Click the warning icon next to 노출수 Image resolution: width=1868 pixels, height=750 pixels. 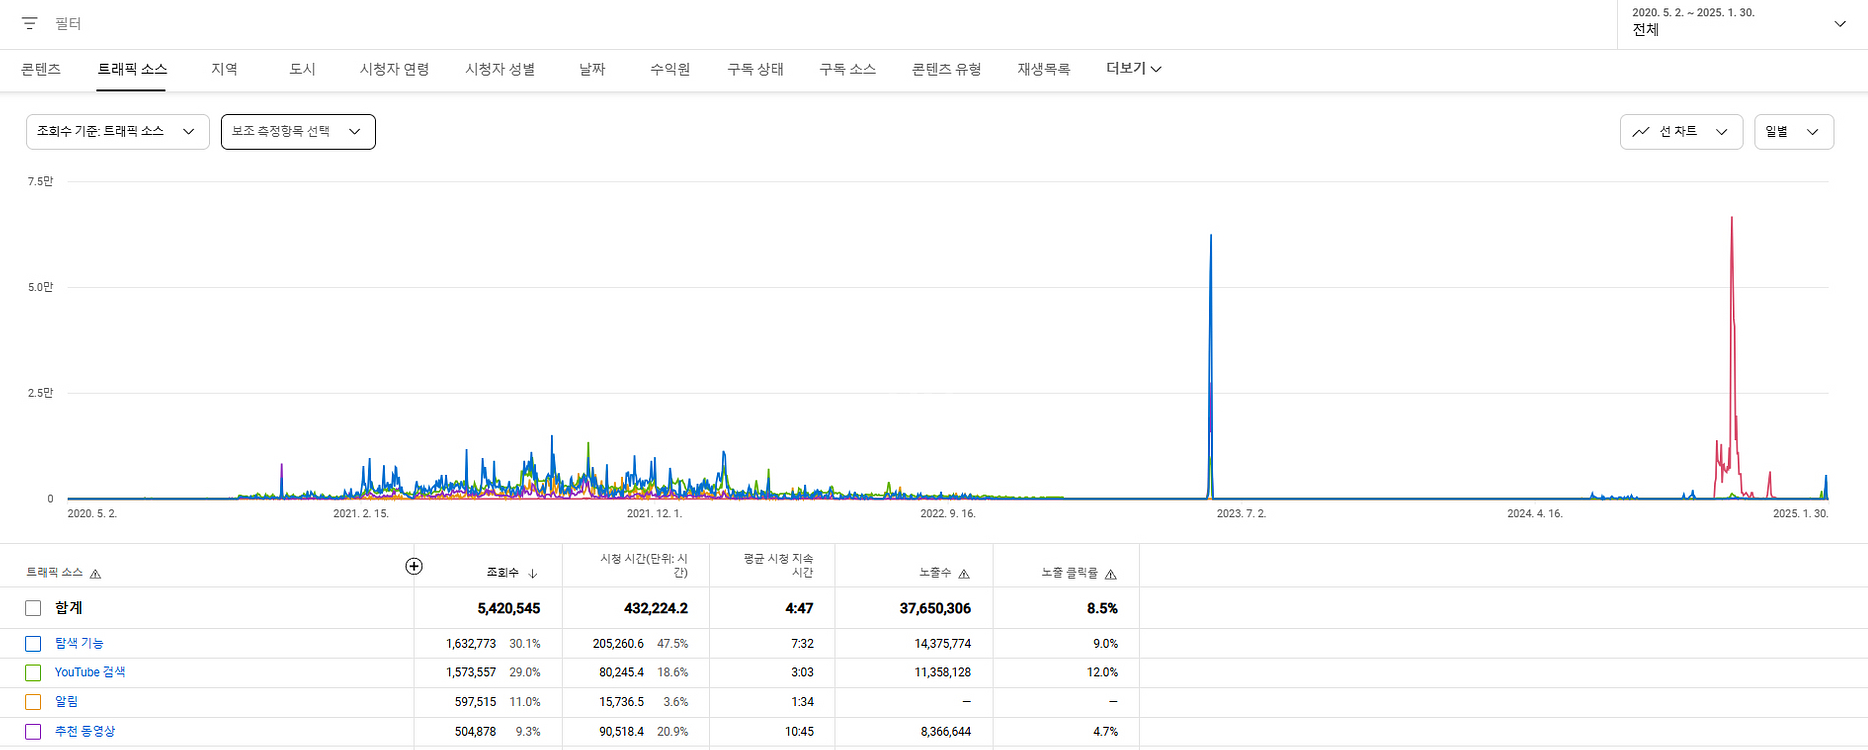click(x=964, y=574)
